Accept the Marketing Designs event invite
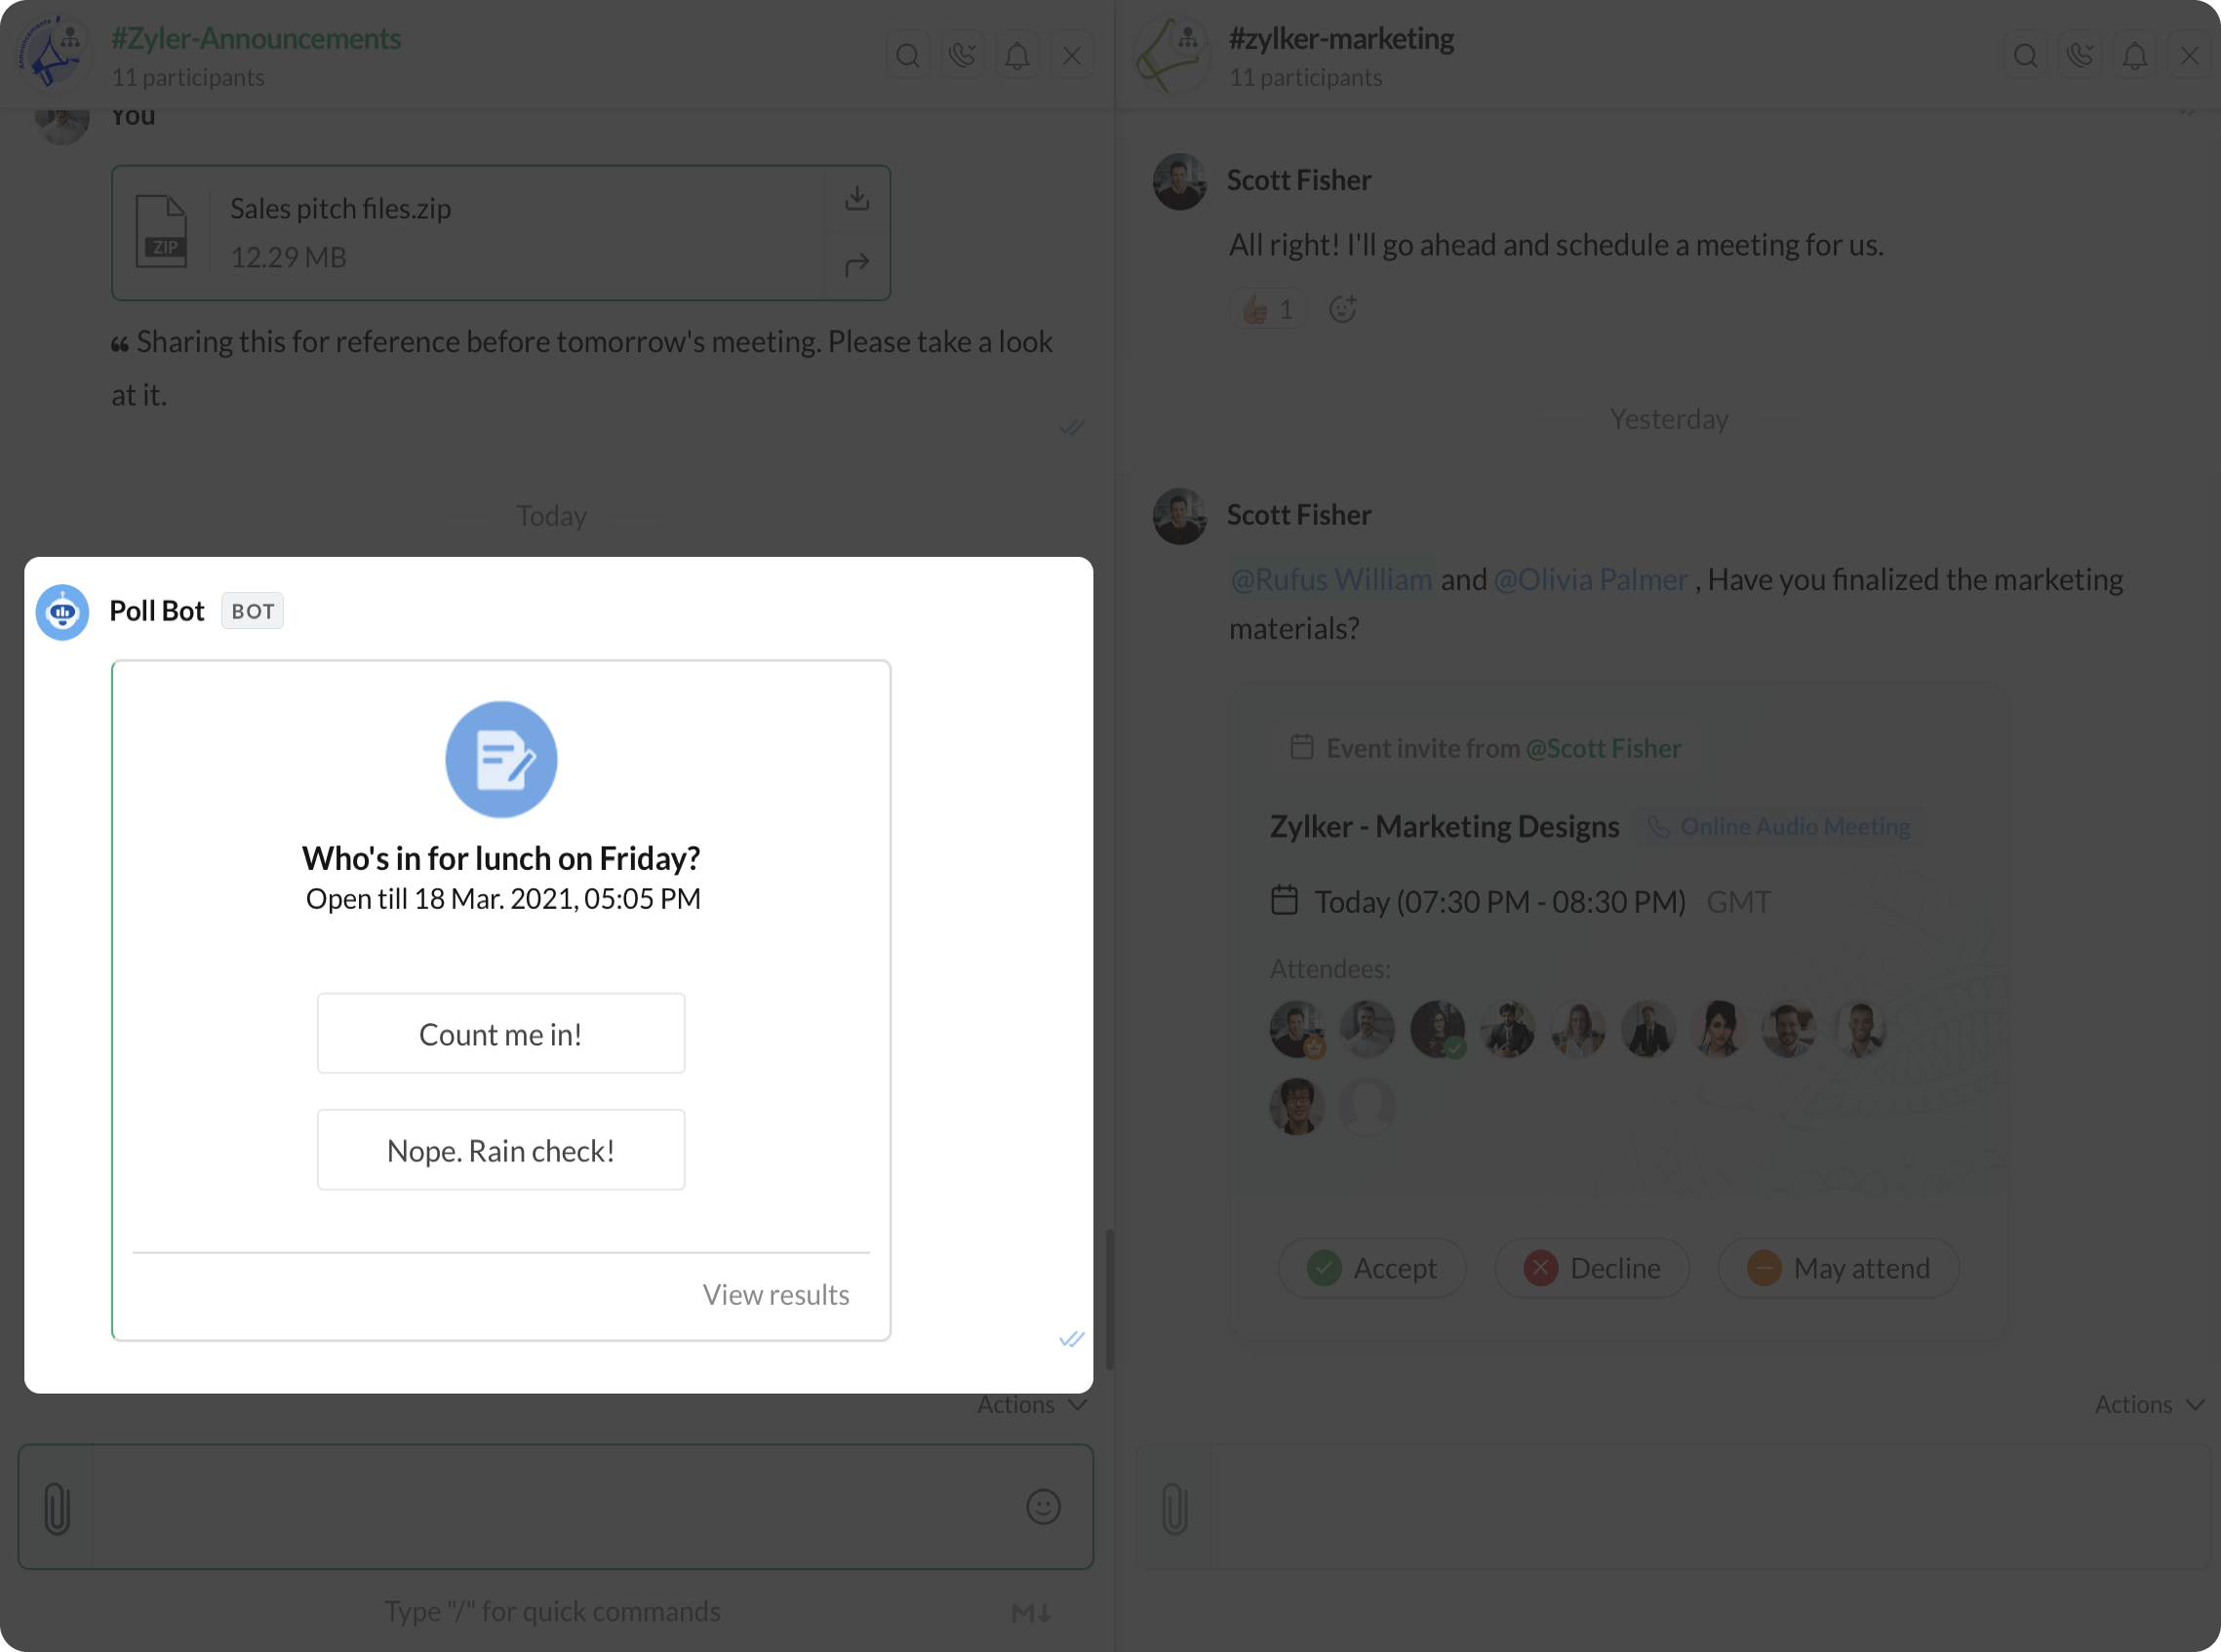Image resolution: width=2221 pixels, height=1652 pixels. click(x=1371, y=1268)
